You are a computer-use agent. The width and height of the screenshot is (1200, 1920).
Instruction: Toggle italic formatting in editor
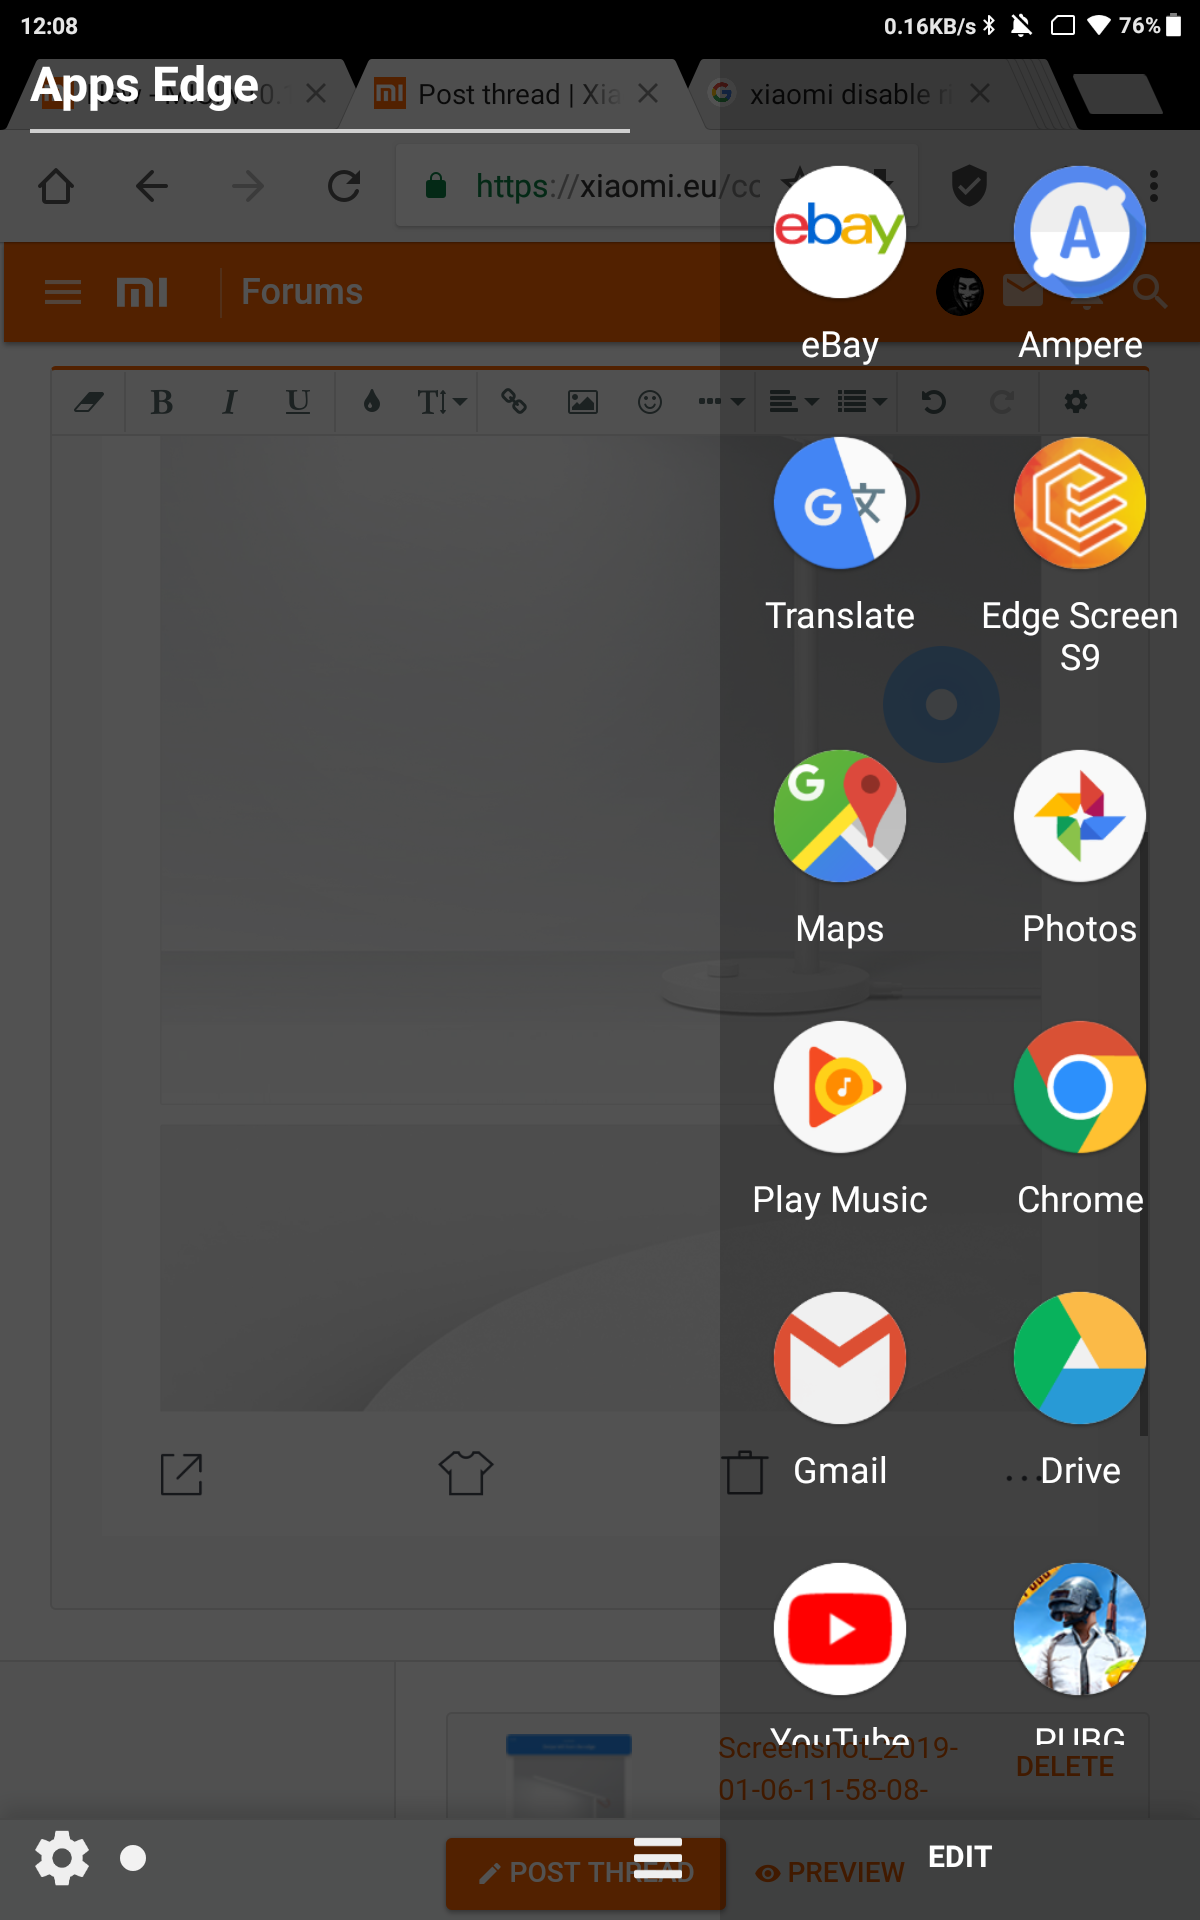[x=229, y=402]
